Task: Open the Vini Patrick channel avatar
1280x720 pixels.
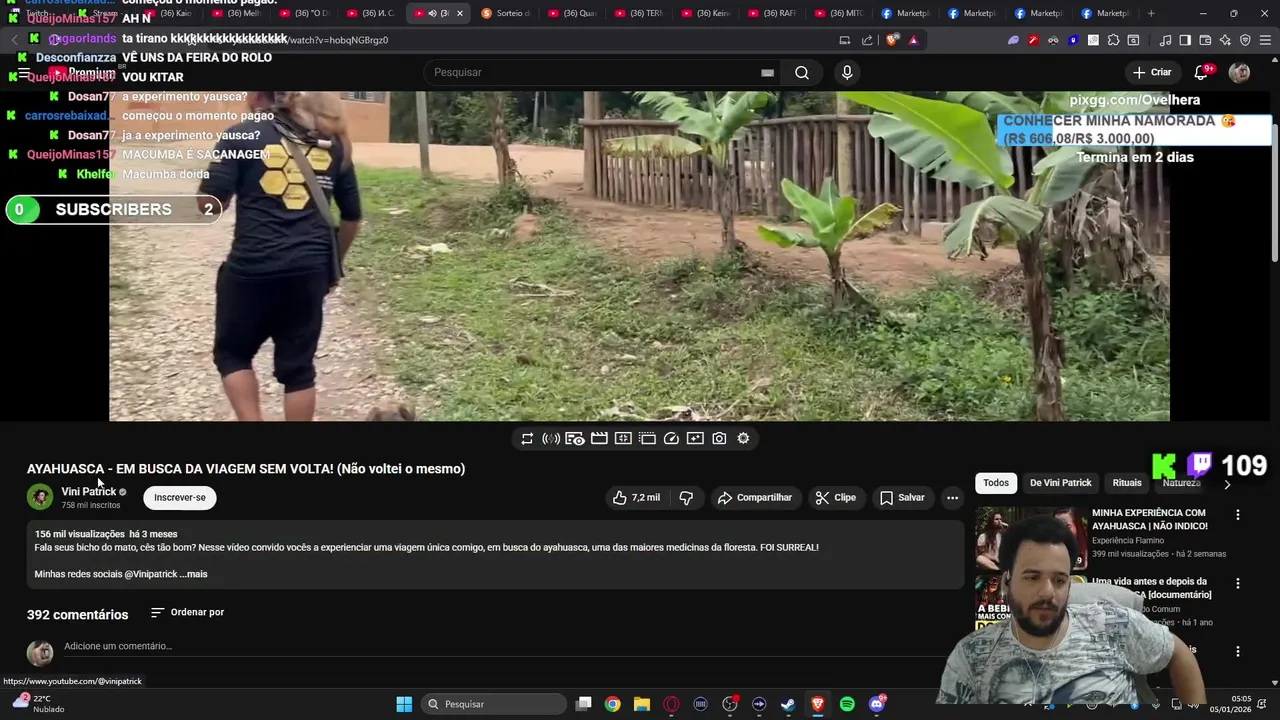Action: click(x=40, y=497)
